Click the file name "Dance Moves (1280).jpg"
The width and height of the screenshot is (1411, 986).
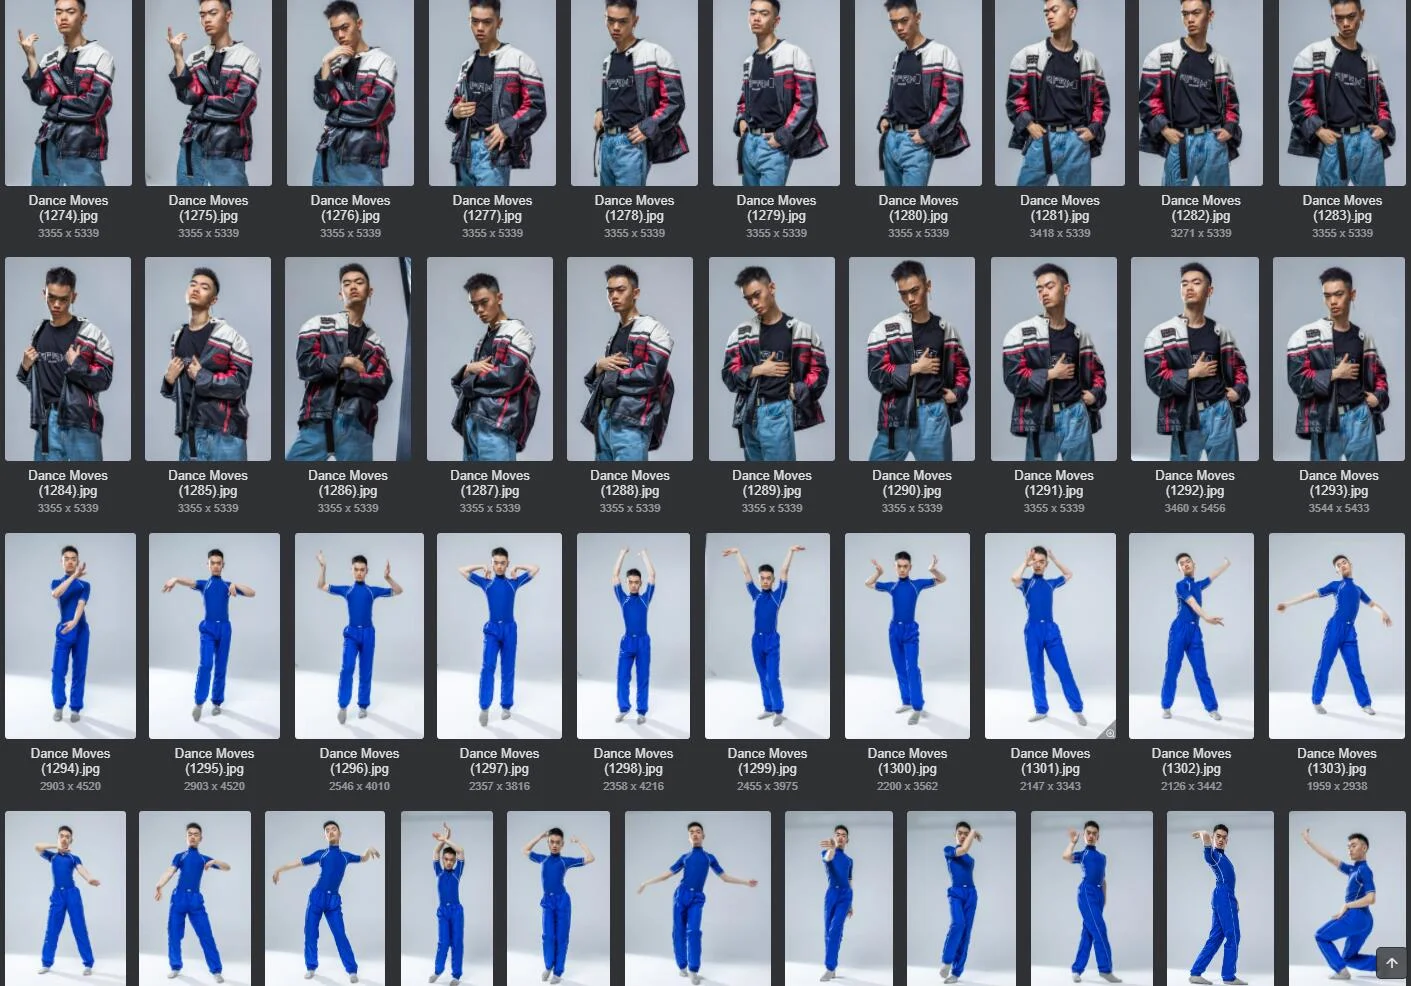coord(918,208)
